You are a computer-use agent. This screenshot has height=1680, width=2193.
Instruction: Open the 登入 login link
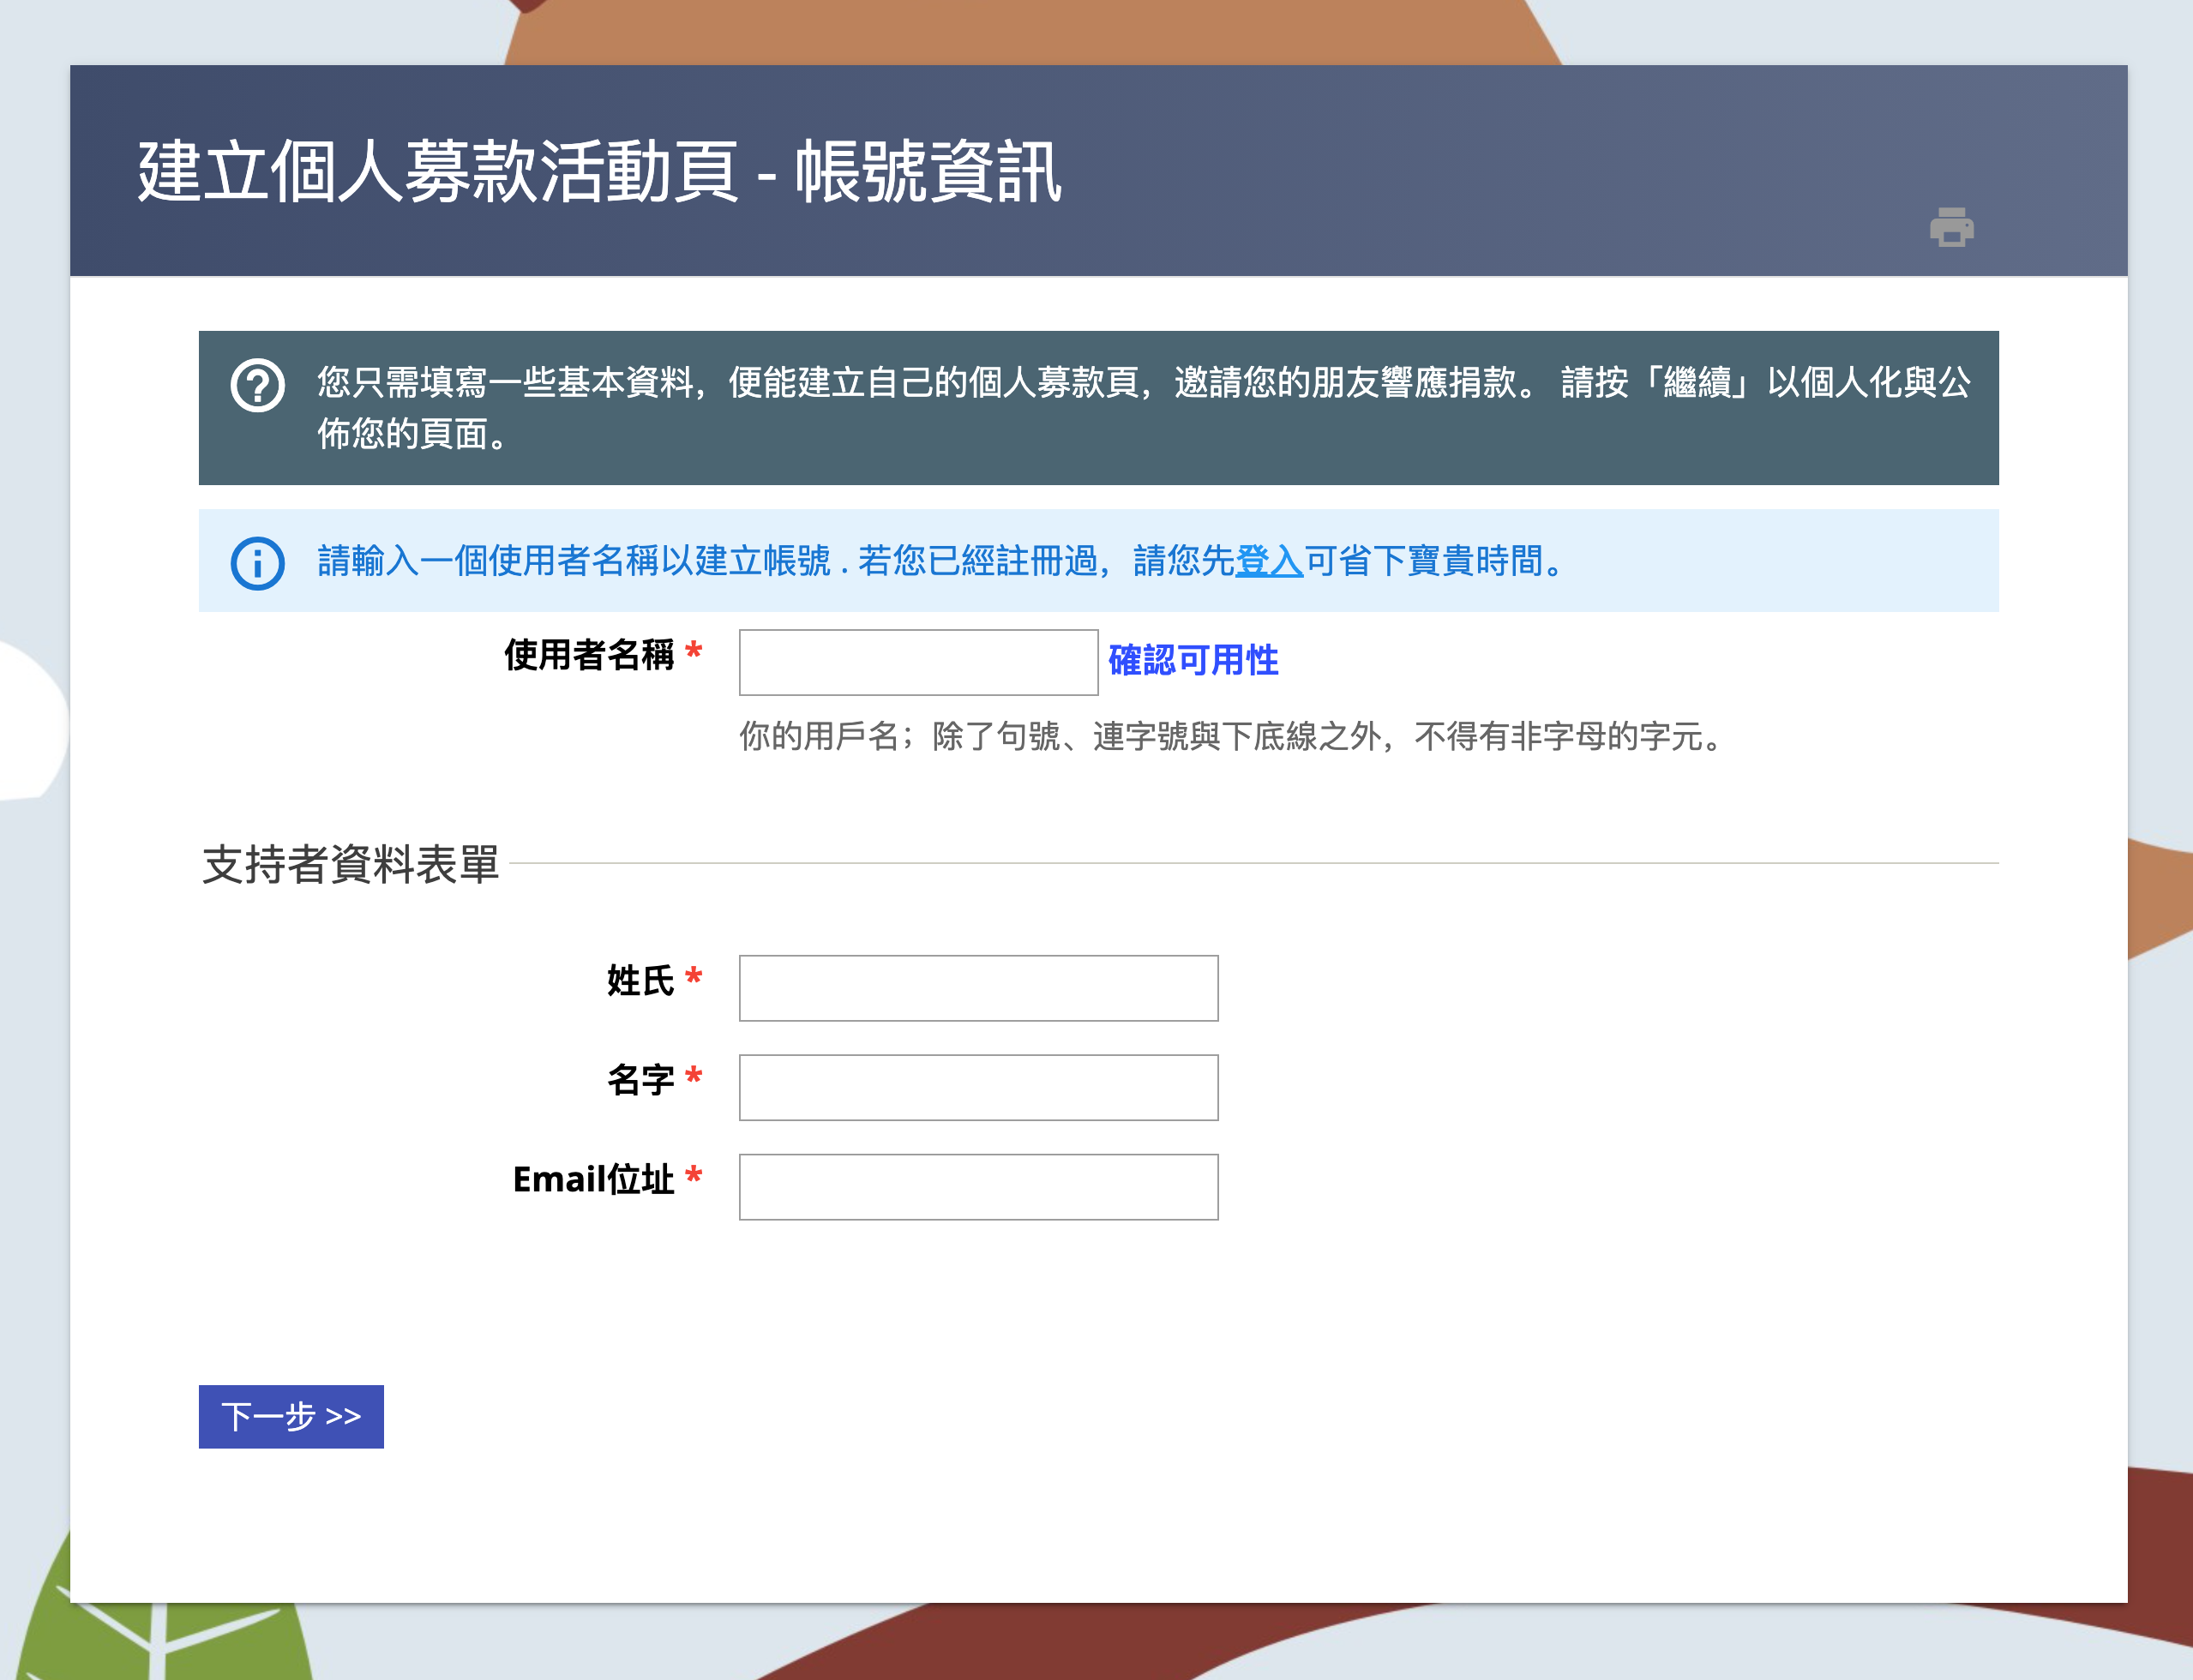(1269, 561)
